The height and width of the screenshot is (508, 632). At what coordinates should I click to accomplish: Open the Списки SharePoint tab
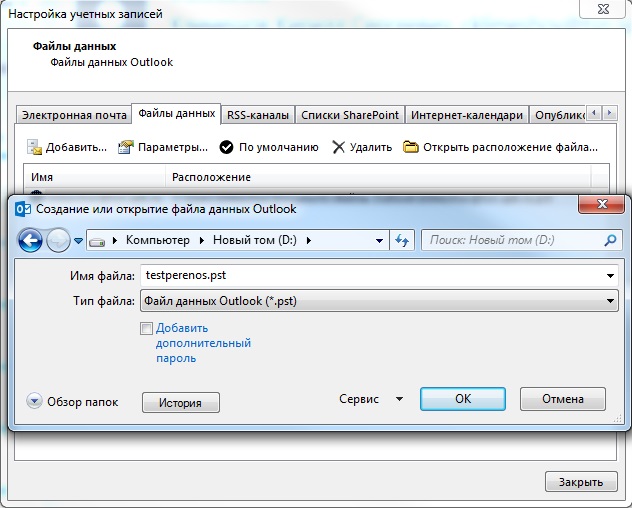click(350, 115)
